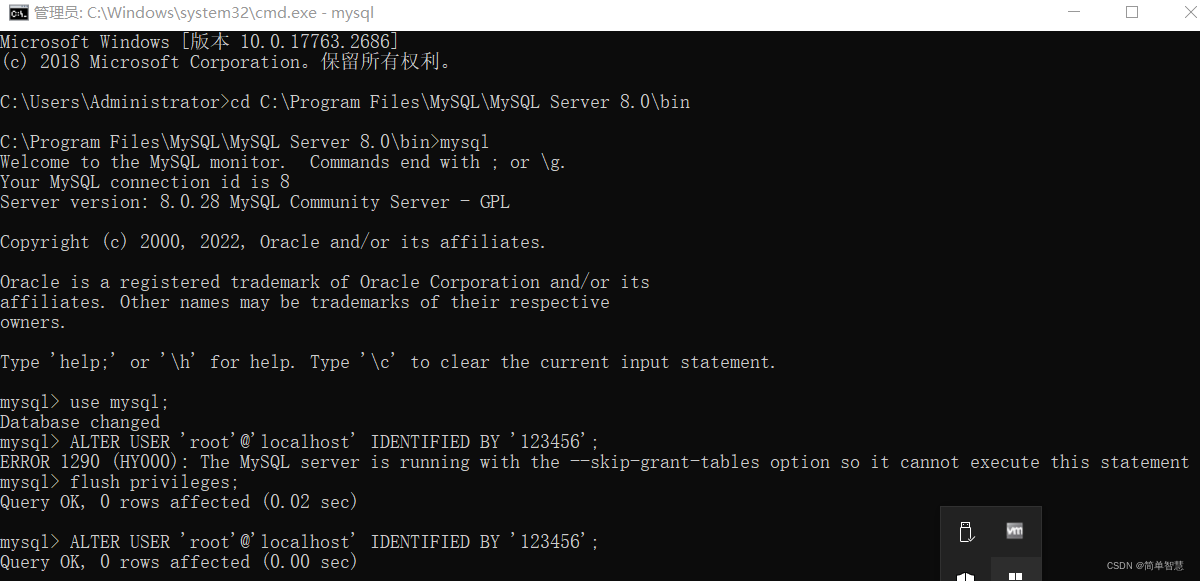Click the ERROR 1290 (HY000) message line
The width and height of the screenshot is (1200, 581).
coord(595,462)
